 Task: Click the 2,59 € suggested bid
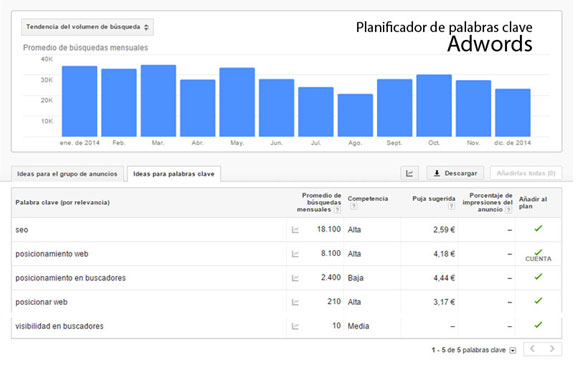tap(444, 230)
